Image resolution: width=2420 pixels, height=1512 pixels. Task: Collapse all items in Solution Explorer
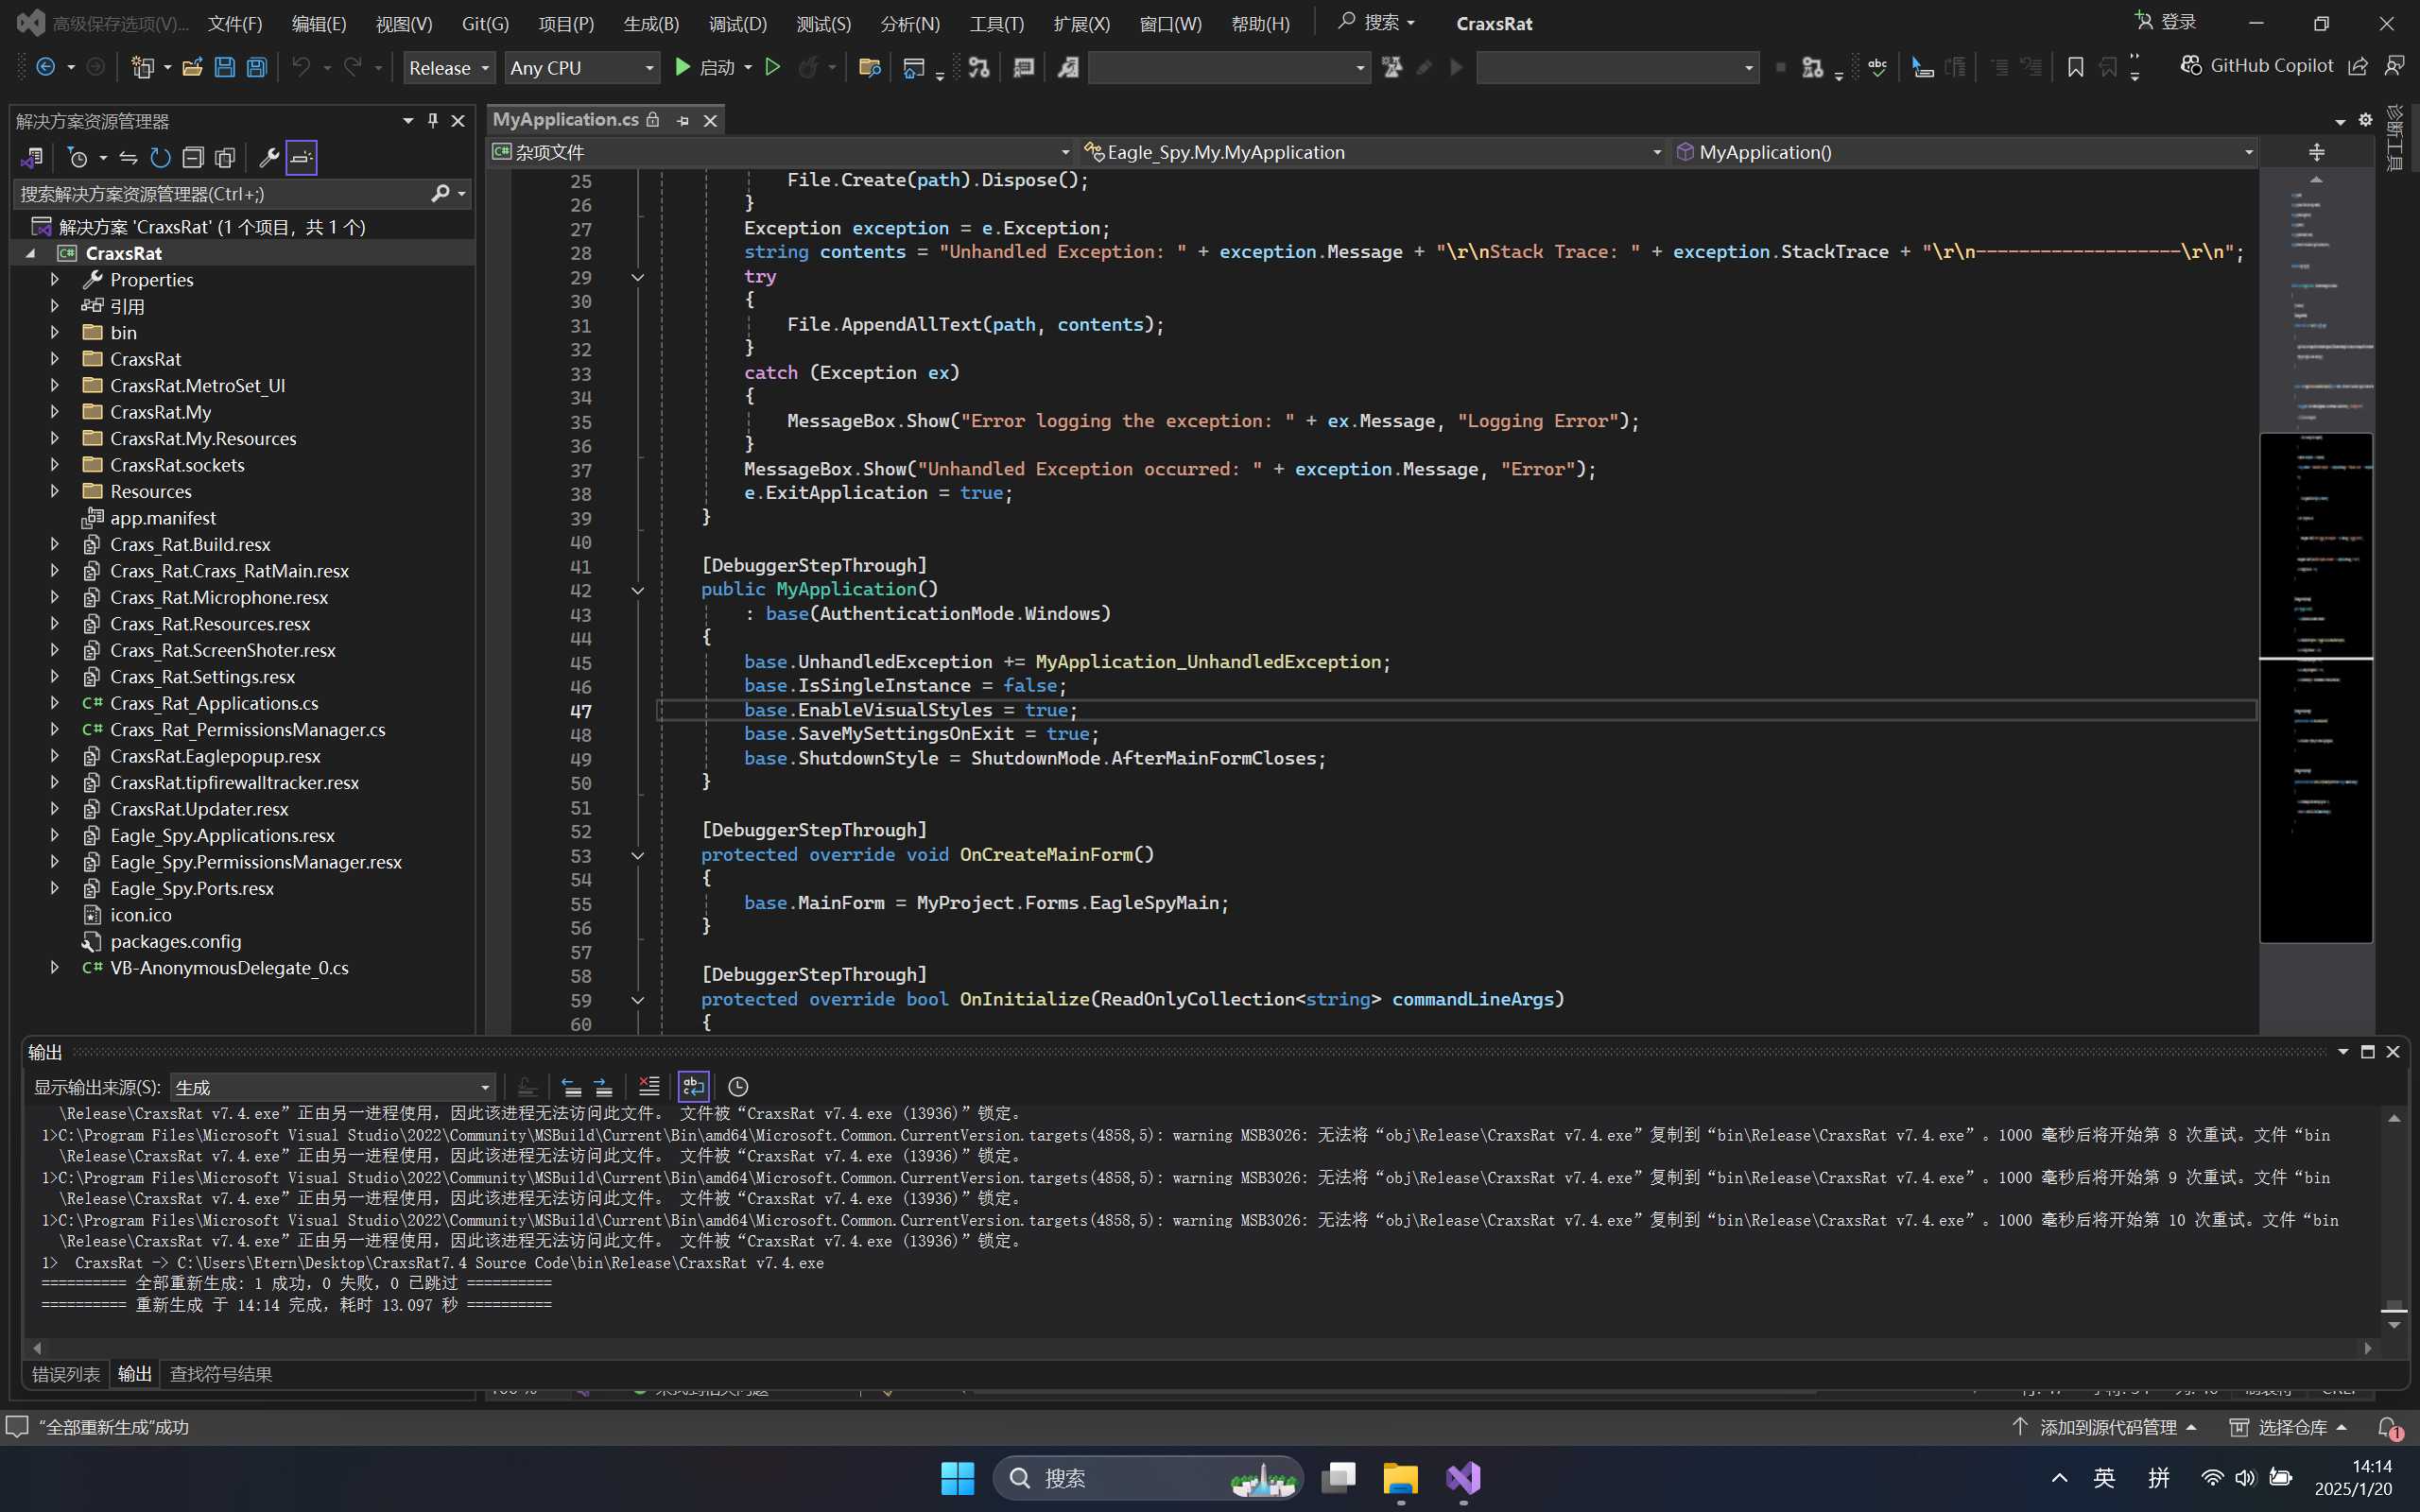click(x=193, y=157)
